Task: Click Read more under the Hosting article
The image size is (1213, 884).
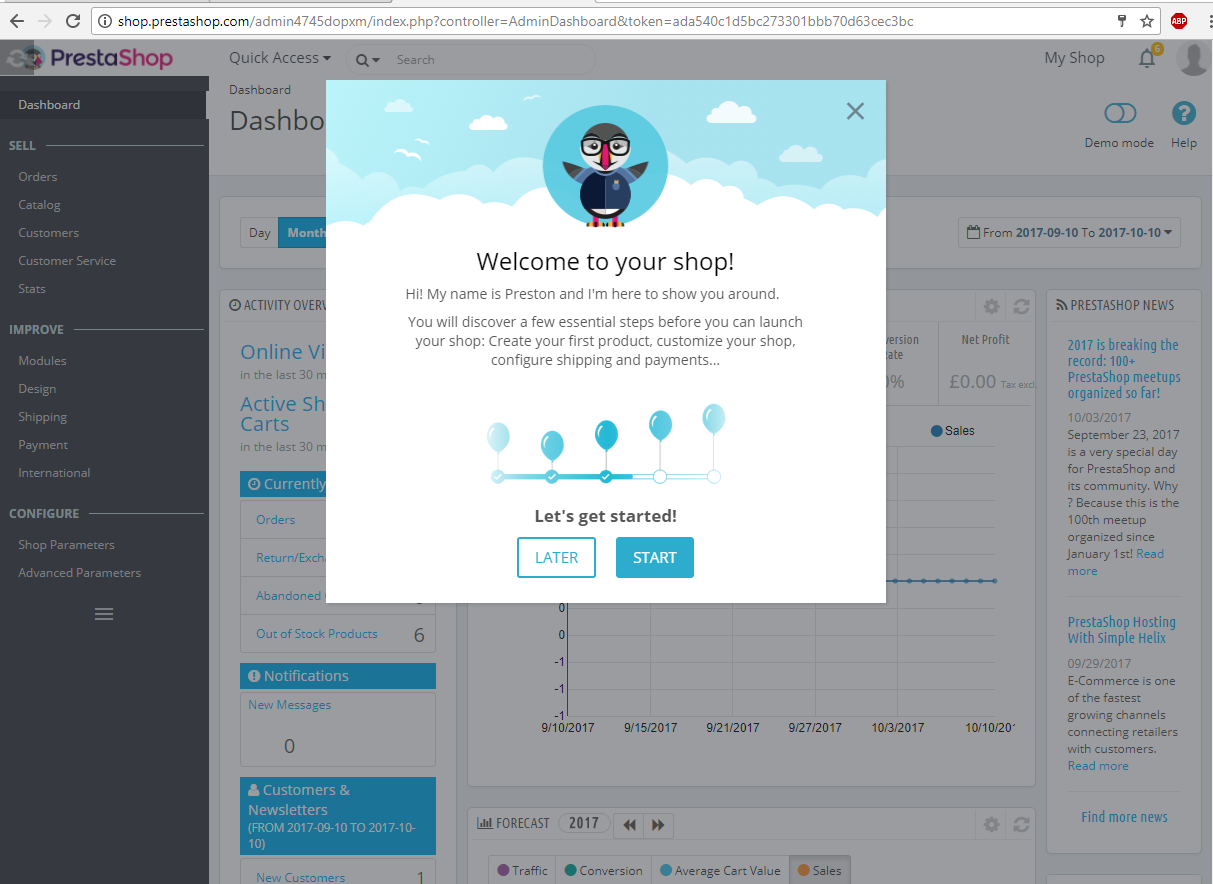Action: pos(1098,766)
